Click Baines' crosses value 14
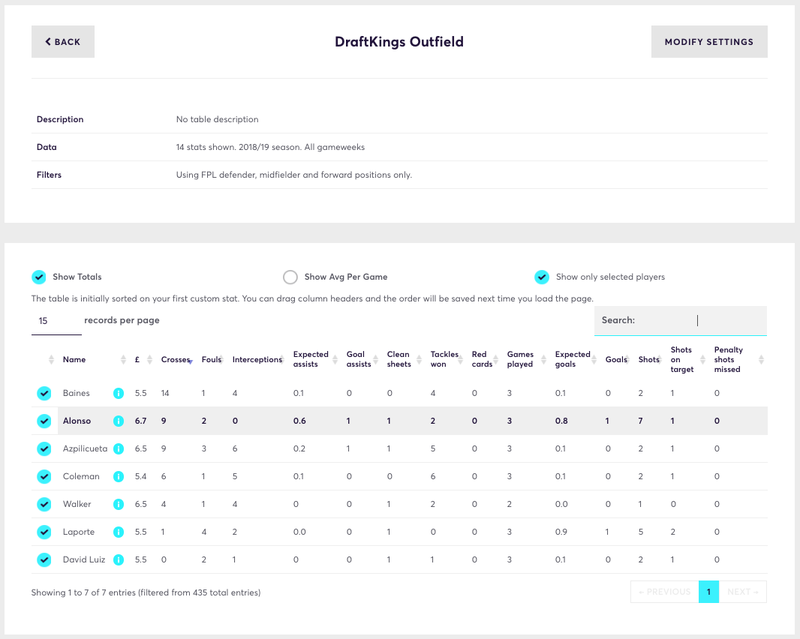 pos(165,393)
